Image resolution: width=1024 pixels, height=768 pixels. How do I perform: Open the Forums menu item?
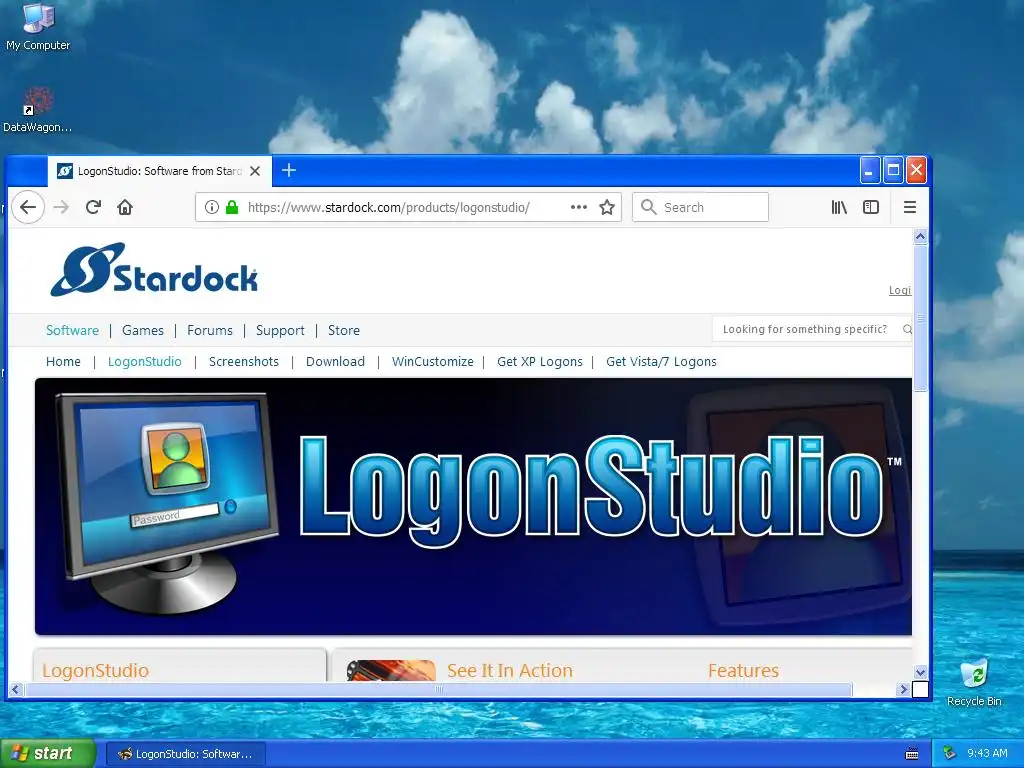click(x=210, y=330)
